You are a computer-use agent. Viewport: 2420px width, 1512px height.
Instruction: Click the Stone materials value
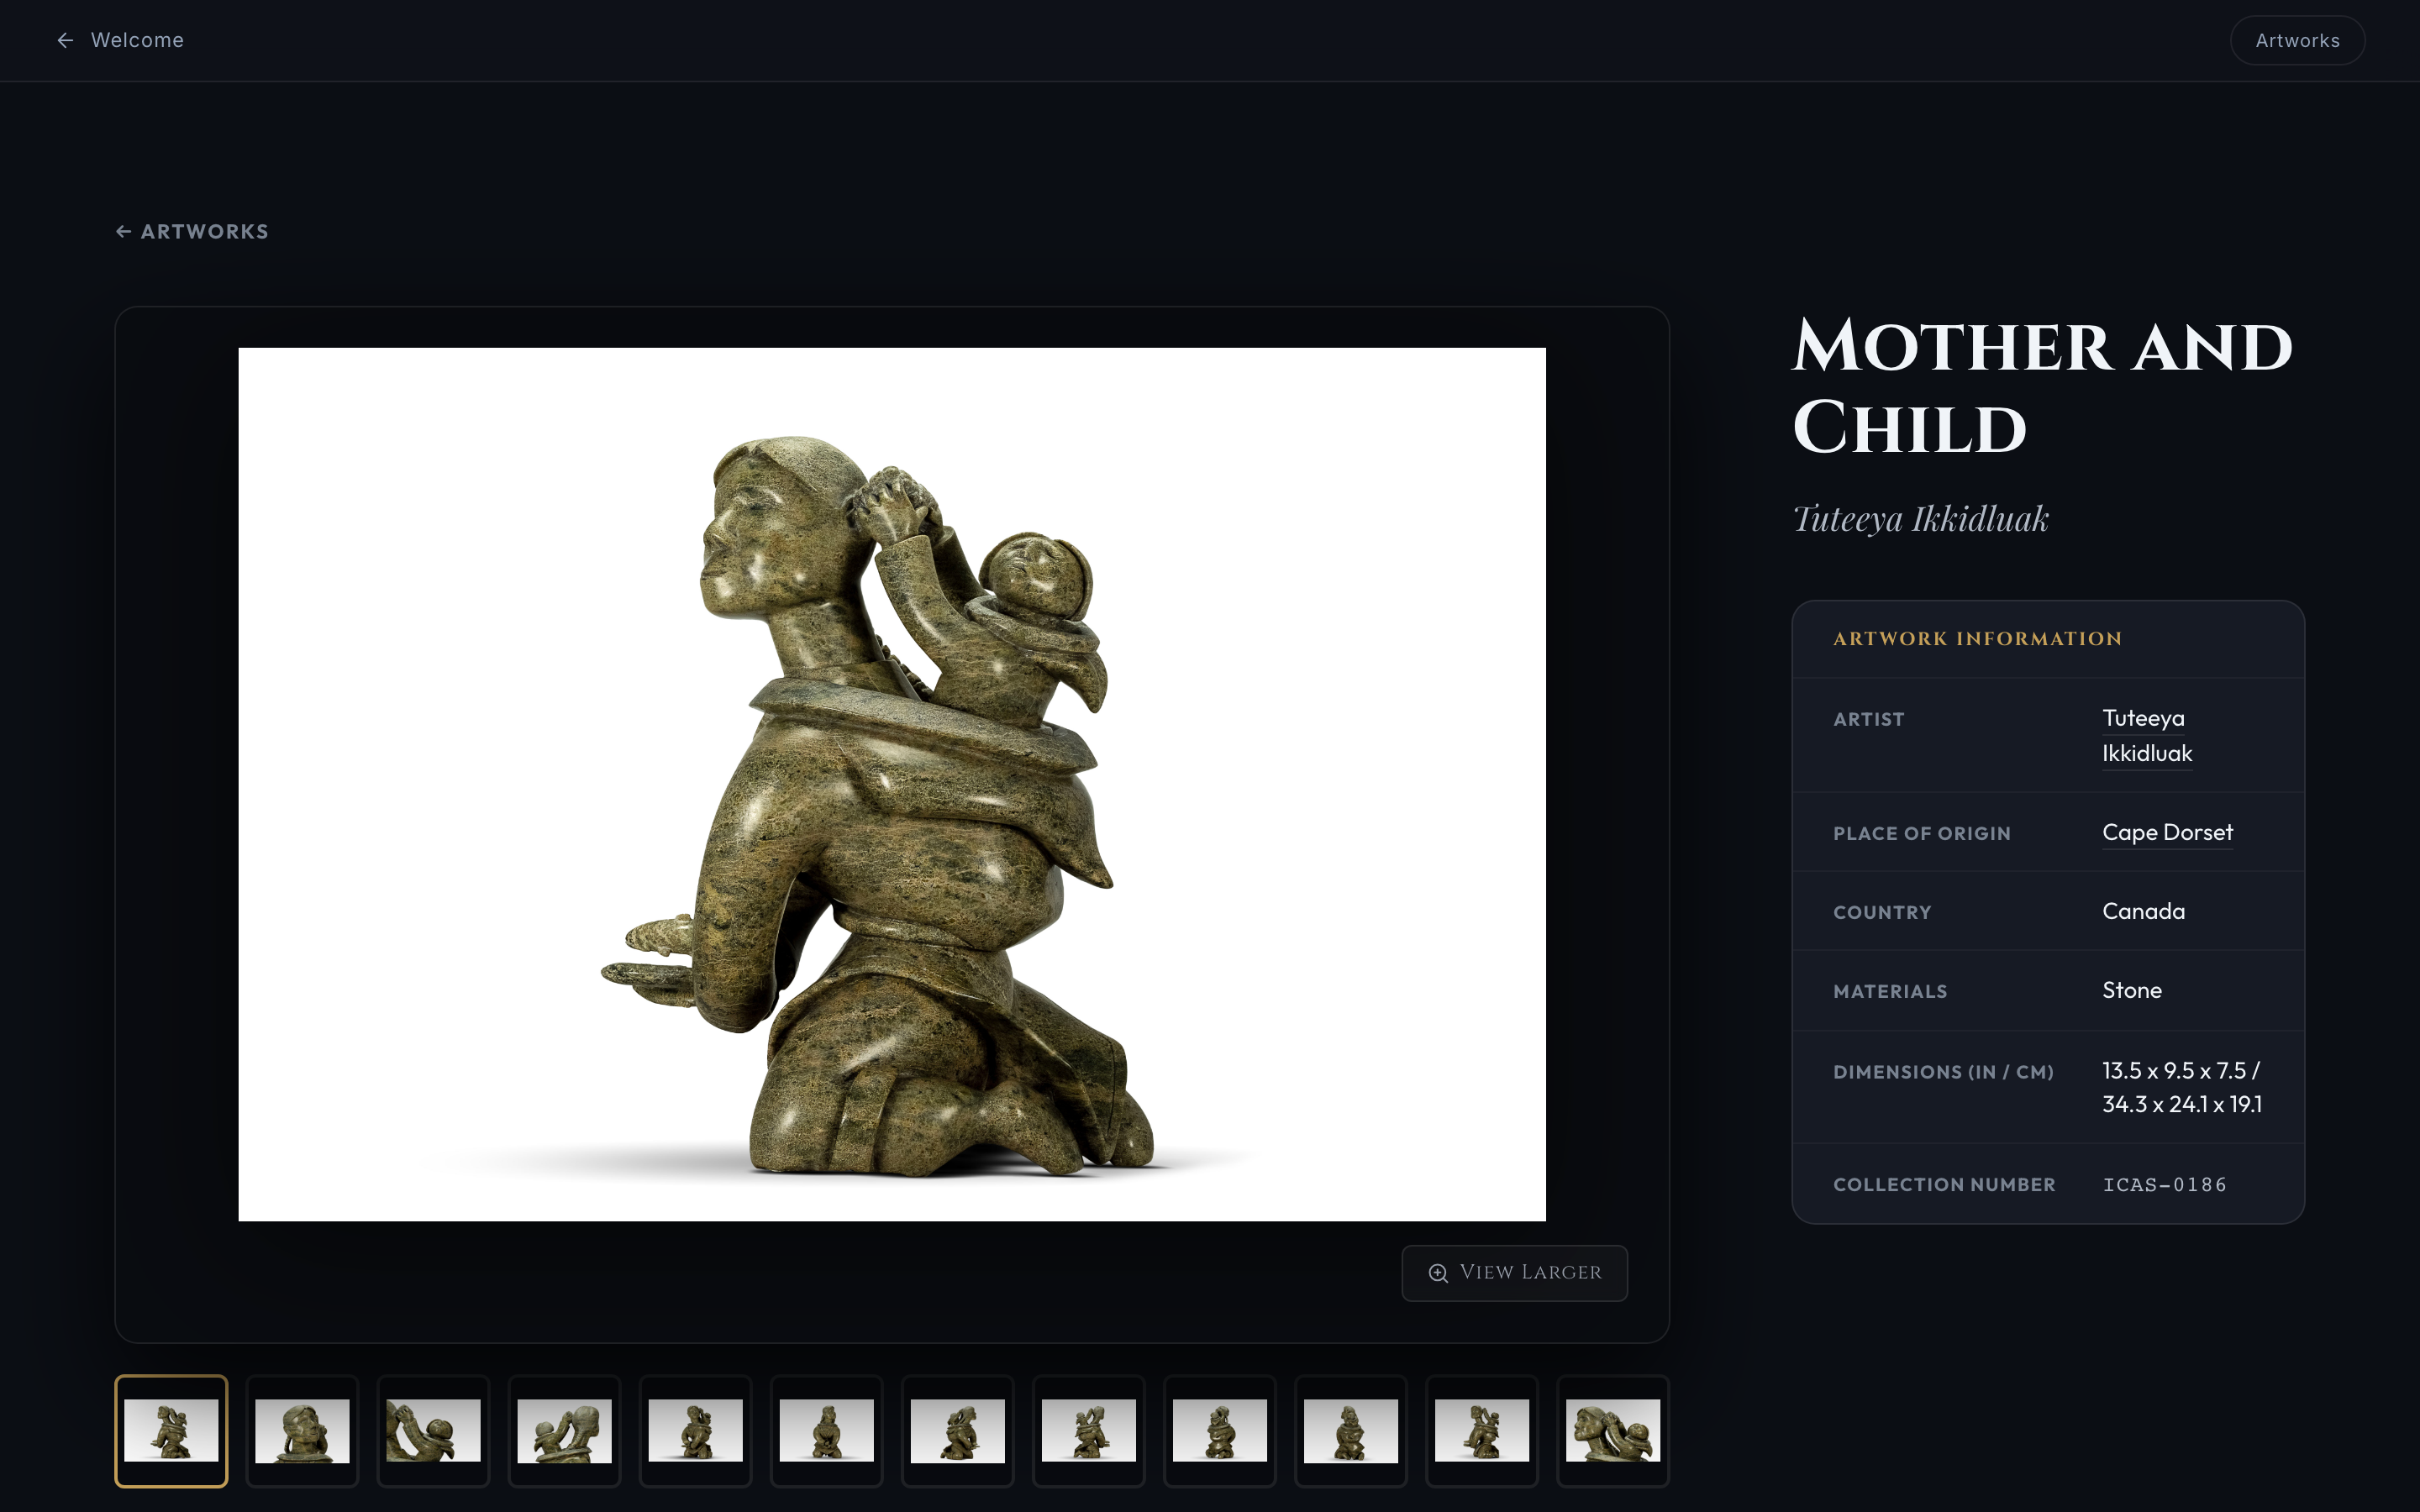coord(2131,990)
